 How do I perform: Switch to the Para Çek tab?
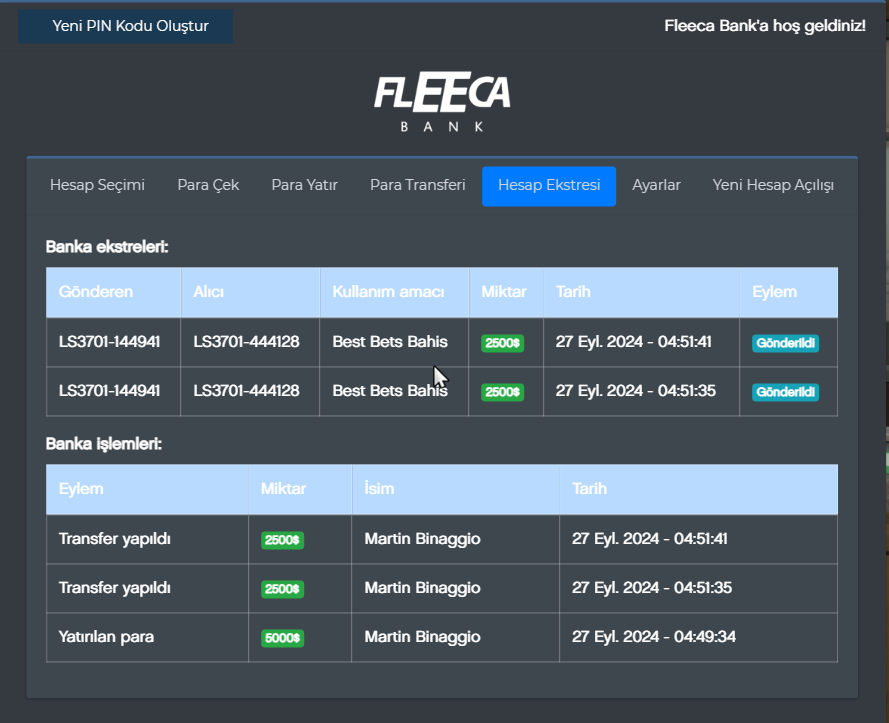[x=208, y=185]
